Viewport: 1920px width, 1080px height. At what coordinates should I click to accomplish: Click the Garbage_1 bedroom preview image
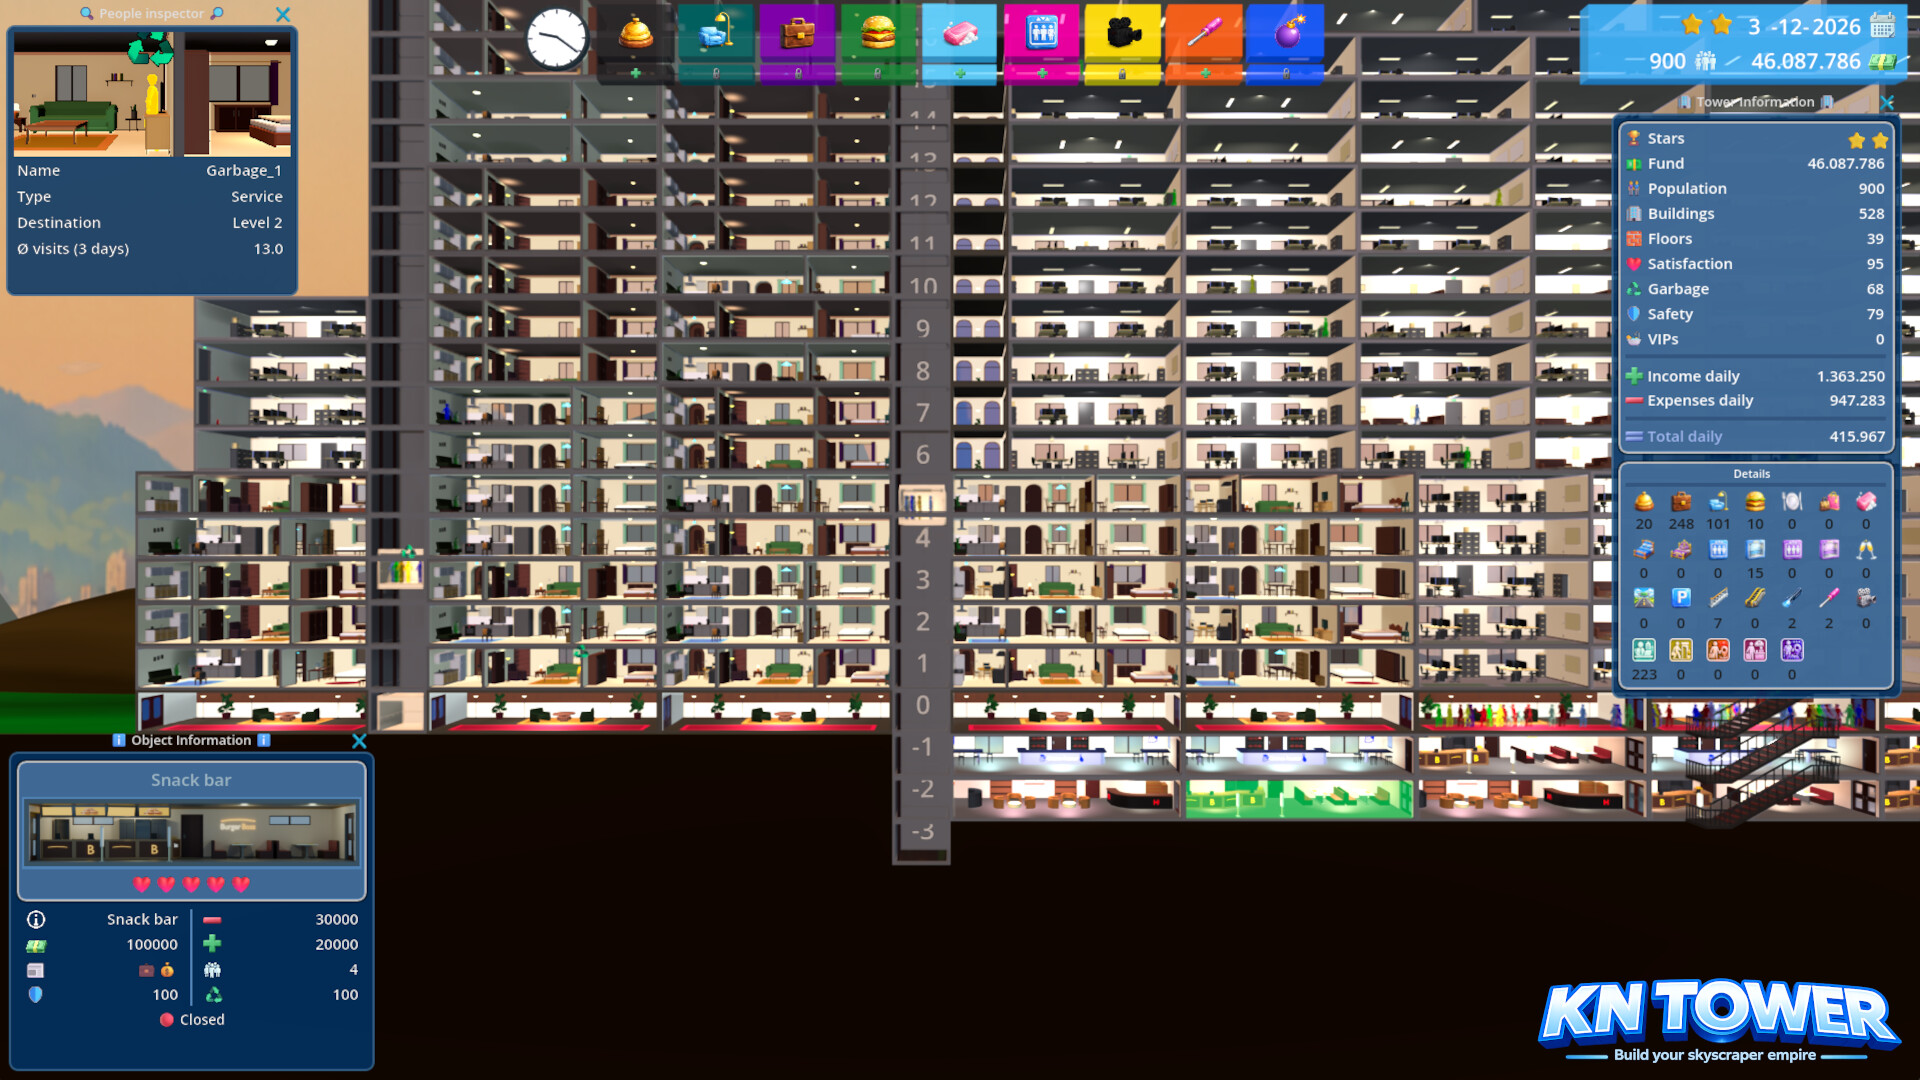click(x=237, y=93)
